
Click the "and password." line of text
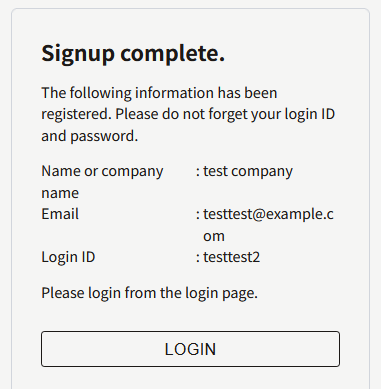tap(90, 136)
